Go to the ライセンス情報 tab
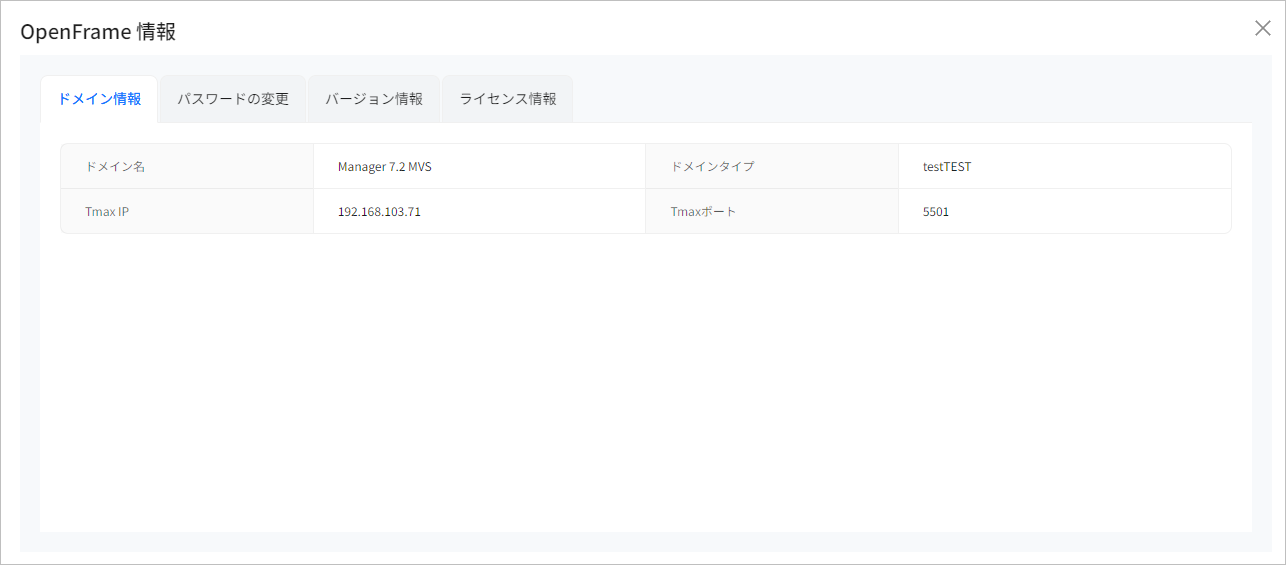 coord(508,99)
